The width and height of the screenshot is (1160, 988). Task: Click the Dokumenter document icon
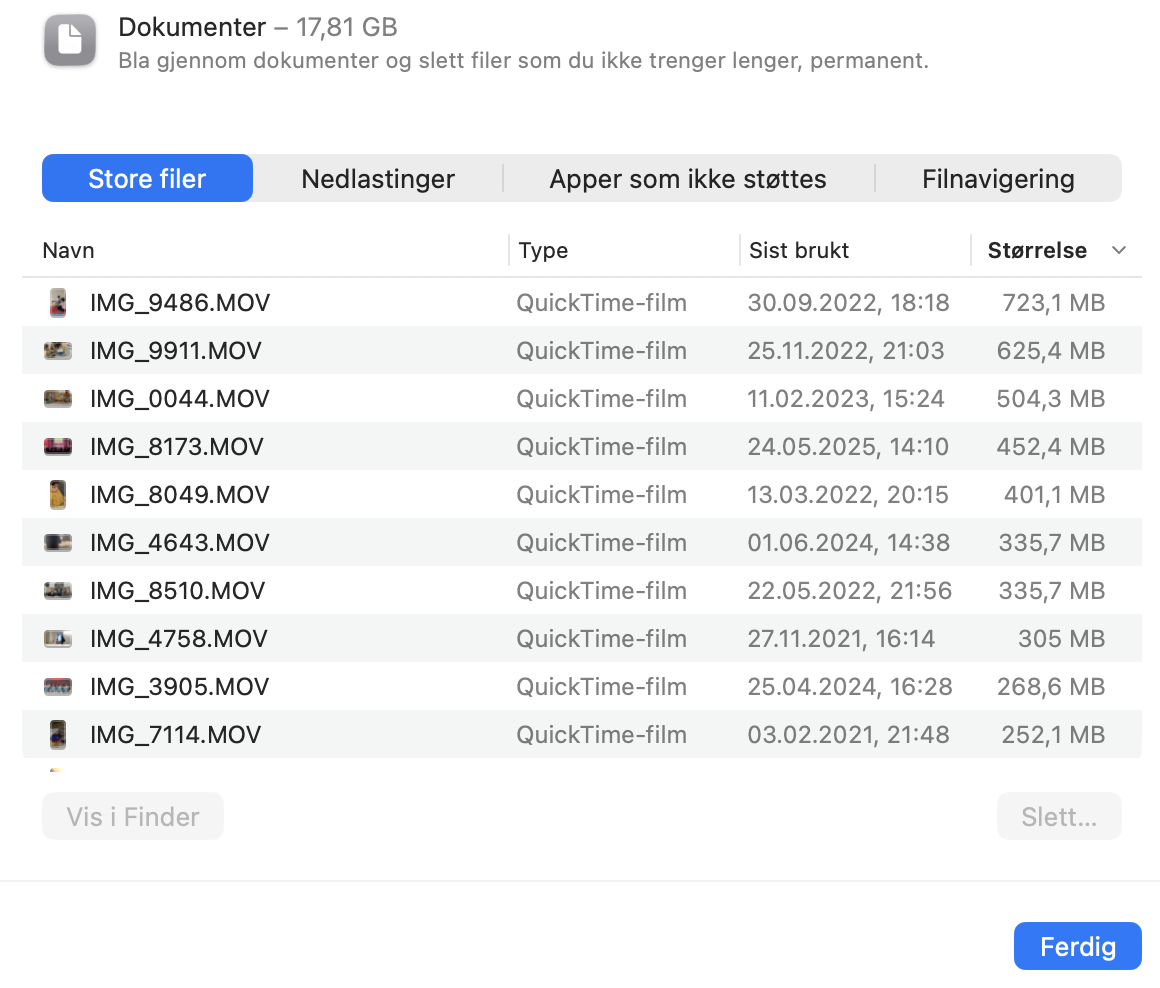[70, 40]
